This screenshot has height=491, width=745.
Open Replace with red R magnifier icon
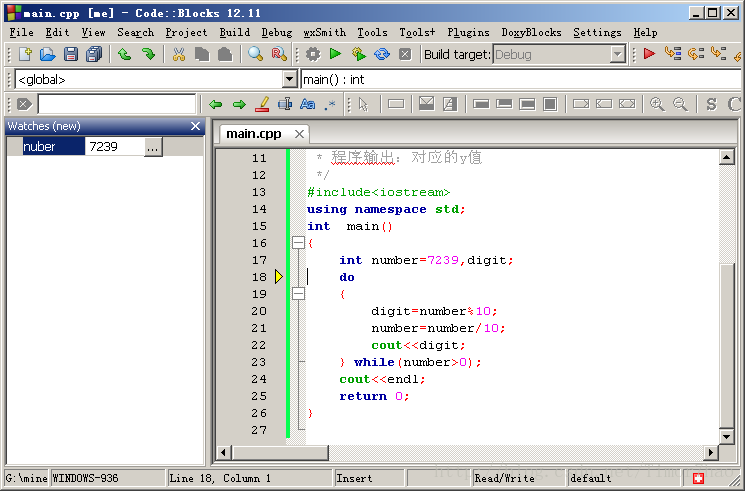click(279, 54)
